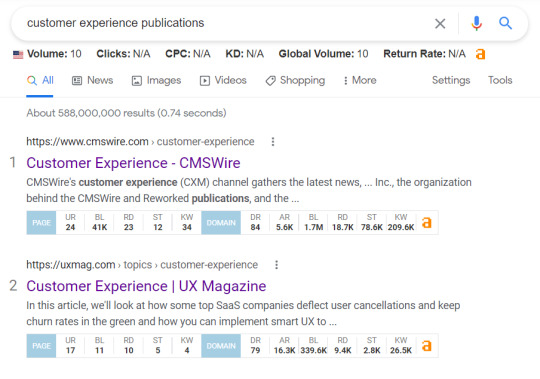Open the three-dot menu beside the cmswire.com URL
The height and width of the screenshot is (379, 540).
273,141
